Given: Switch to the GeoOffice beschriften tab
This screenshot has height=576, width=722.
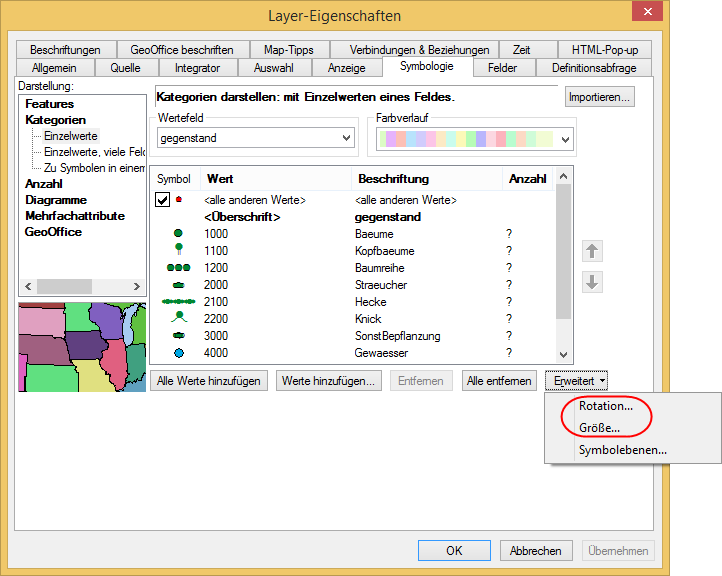Looking at the screenshot, I should (x=182, y=50).
